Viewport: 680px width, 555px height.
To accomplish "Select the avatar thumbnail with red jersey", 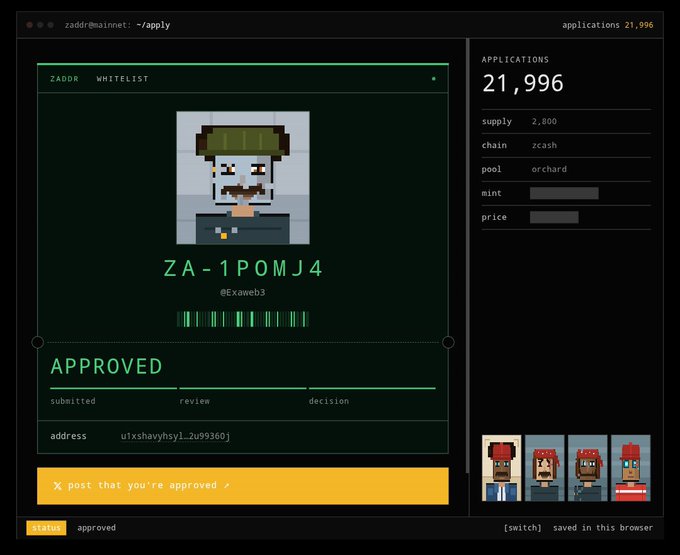I will (631, 468).
